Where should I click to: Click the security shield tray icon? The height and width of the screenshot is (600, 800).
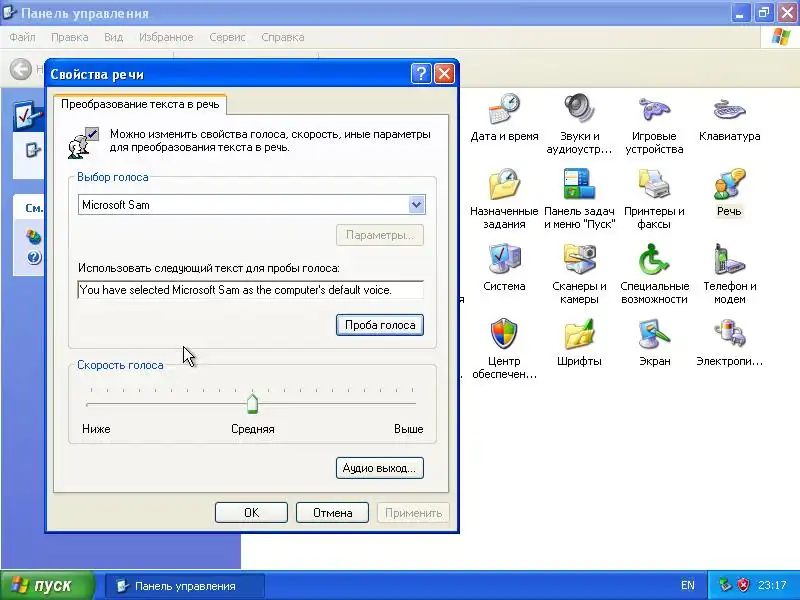pos(743,585)
